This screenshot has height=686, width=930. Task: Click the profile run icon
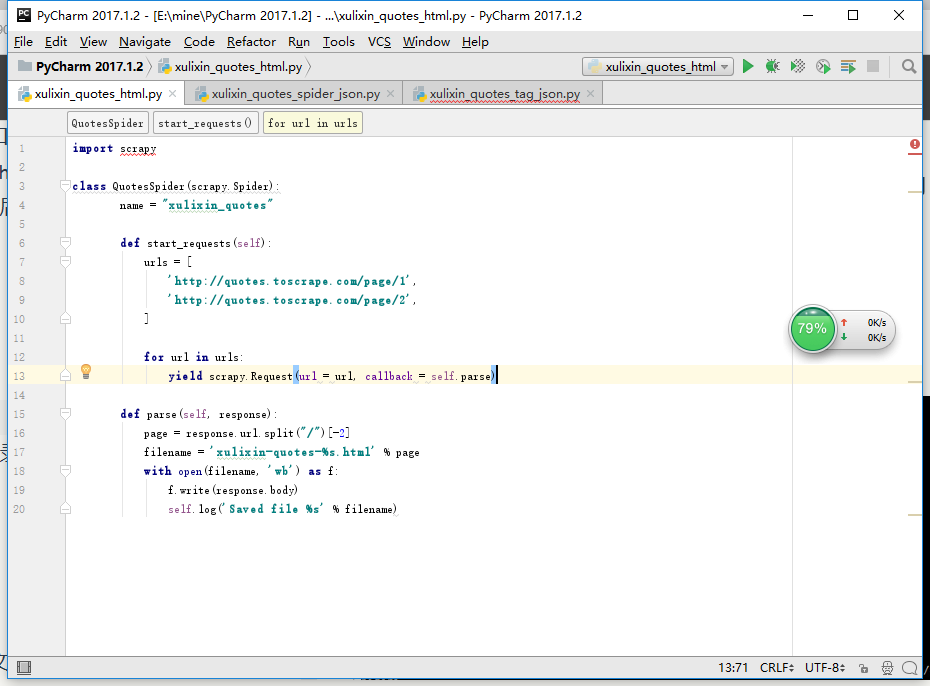823,66
